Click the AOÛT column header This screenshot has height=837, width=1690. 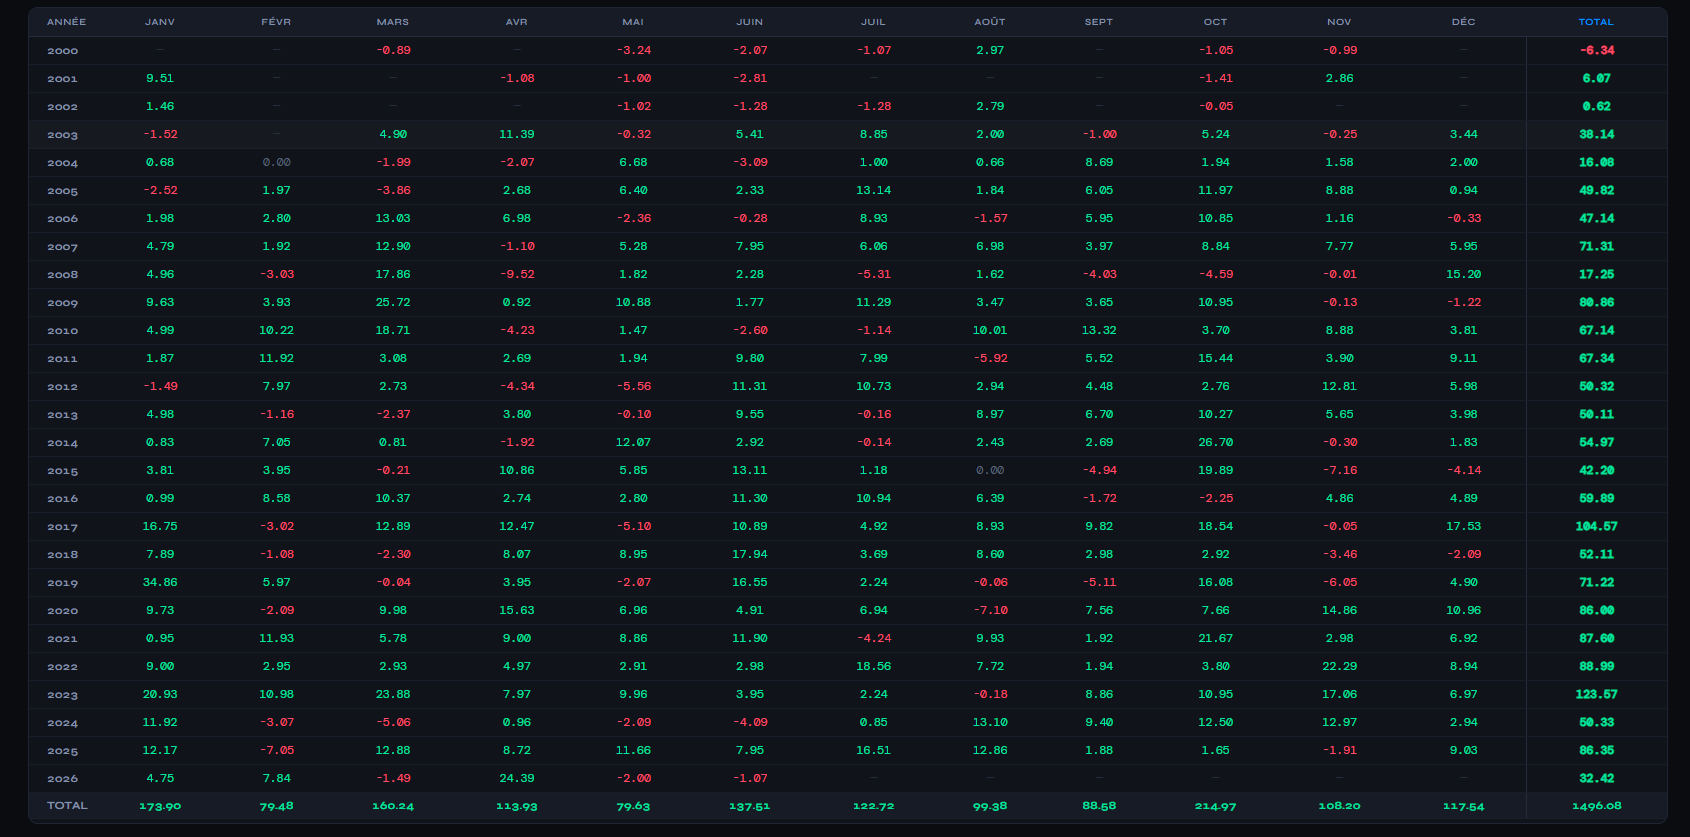(990, 22)
